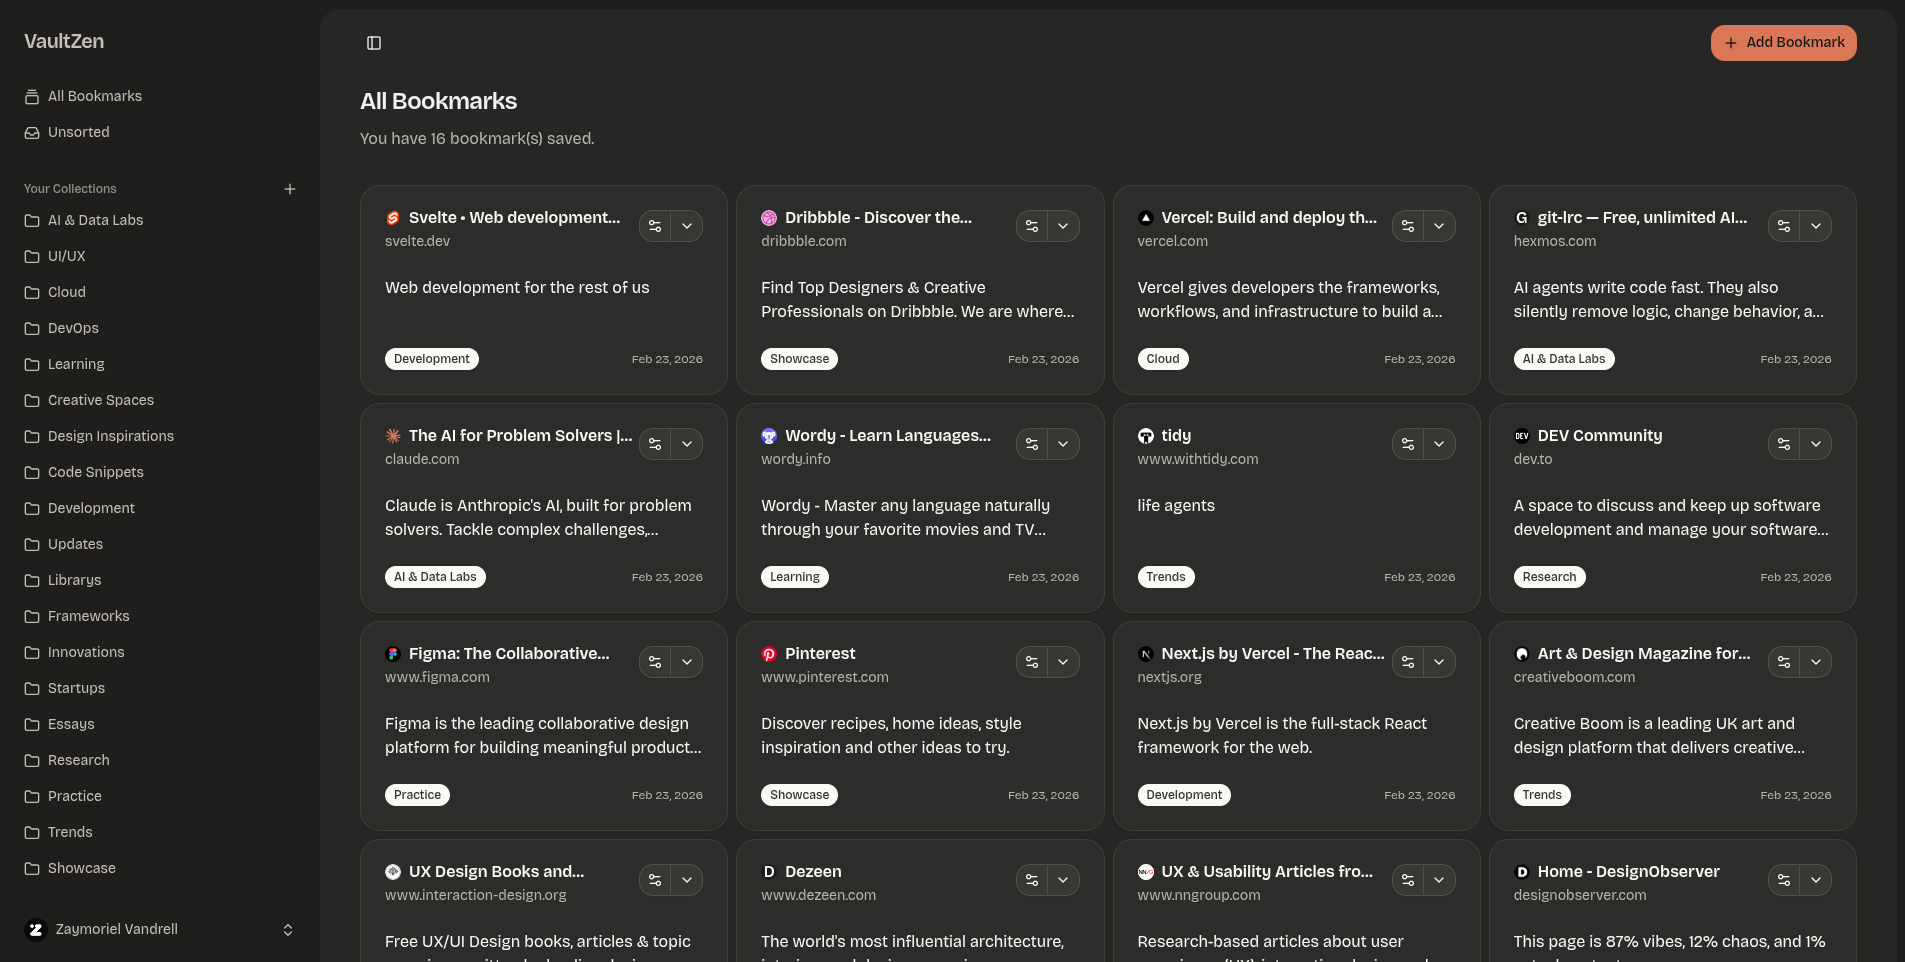Open the dropdown on the Next.js card
Viewport: 1905px width, 962px height.
(x=1440, y=662)
